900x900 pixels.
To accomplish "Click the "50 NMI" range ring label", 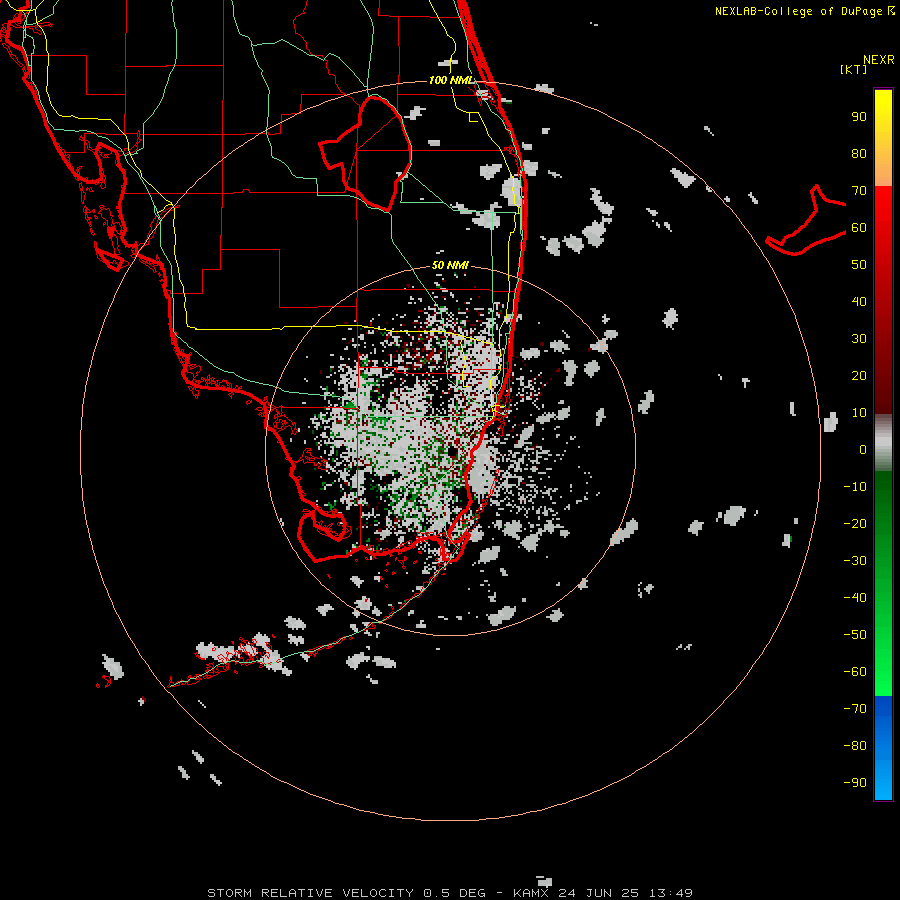I will 451,265.
